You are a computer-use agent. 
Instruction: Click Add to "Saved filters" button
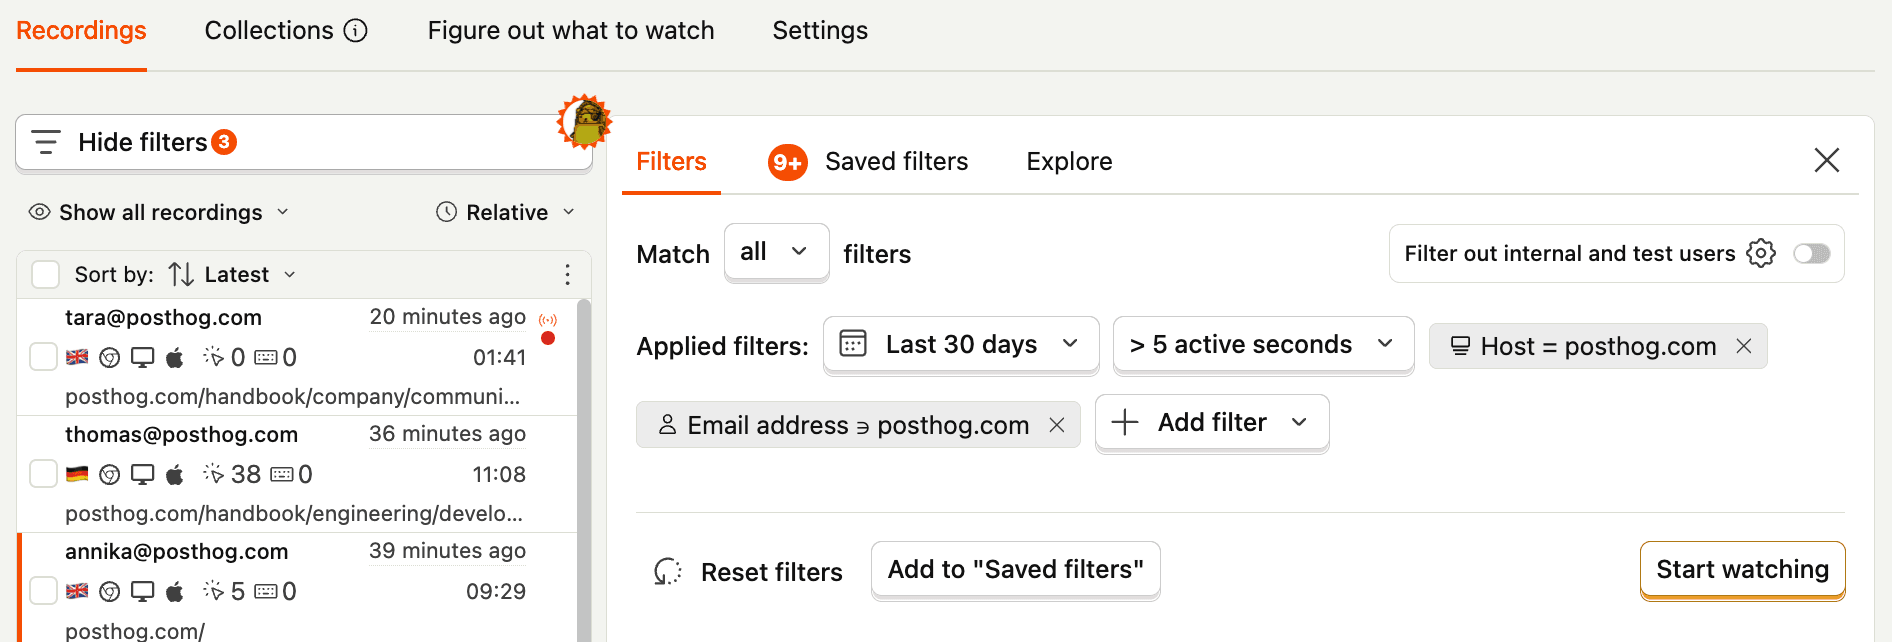coord(1016,570)
